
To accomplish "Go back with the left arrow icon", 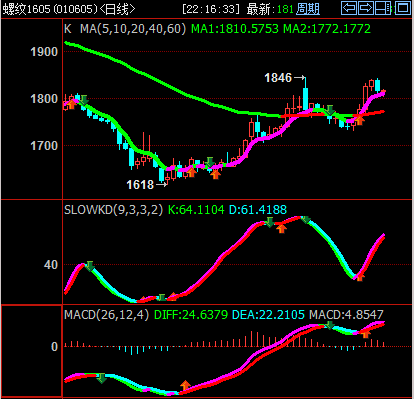I will [349, 8].
